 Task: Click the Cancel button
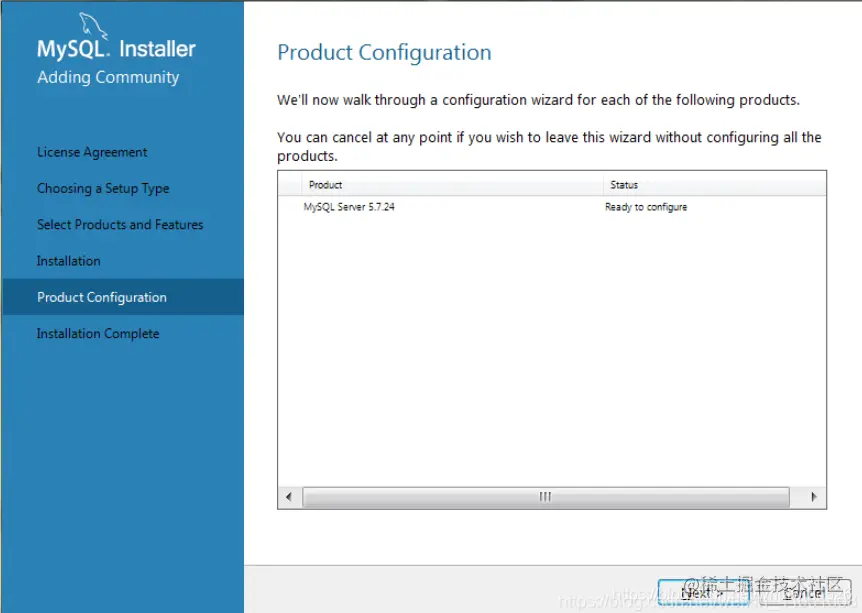click(x=803, y=593)
